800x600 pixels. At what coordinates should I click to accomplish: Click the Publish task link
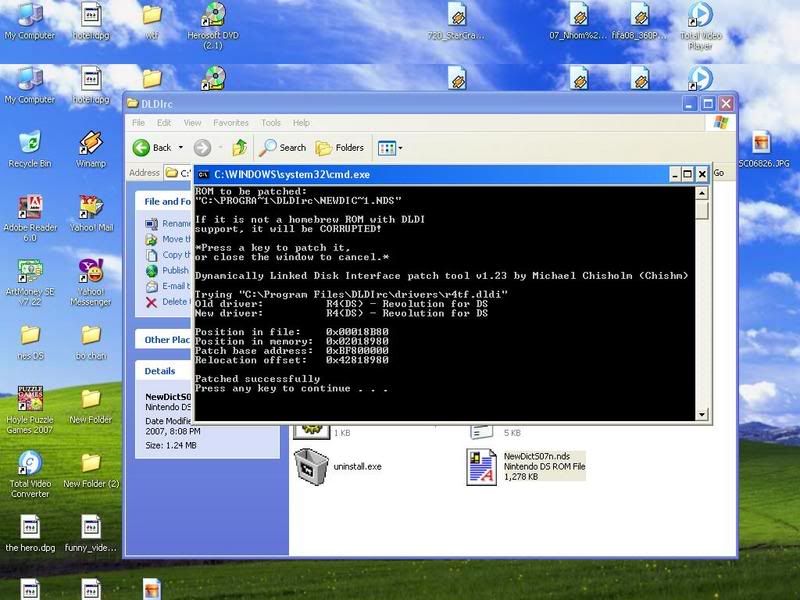[x=176, y=270]
